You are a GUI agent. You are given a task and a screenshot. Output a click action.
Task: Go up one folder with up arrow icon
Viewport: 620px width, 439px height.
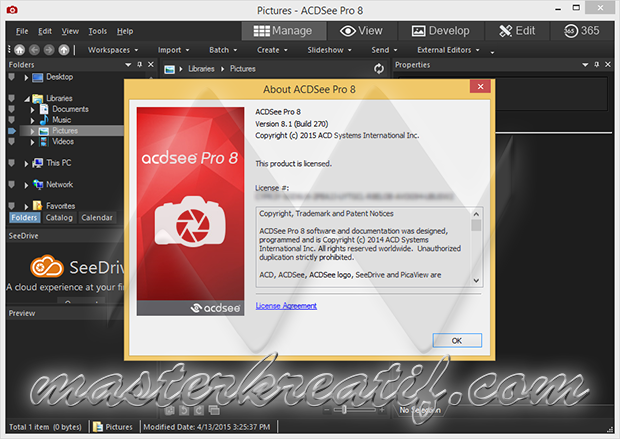pos(64,50)
